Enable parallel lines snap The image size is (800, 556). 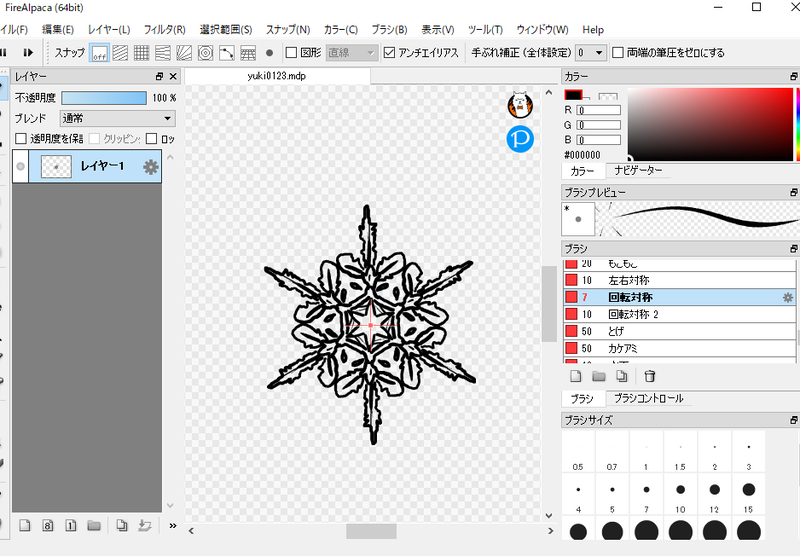120,53
